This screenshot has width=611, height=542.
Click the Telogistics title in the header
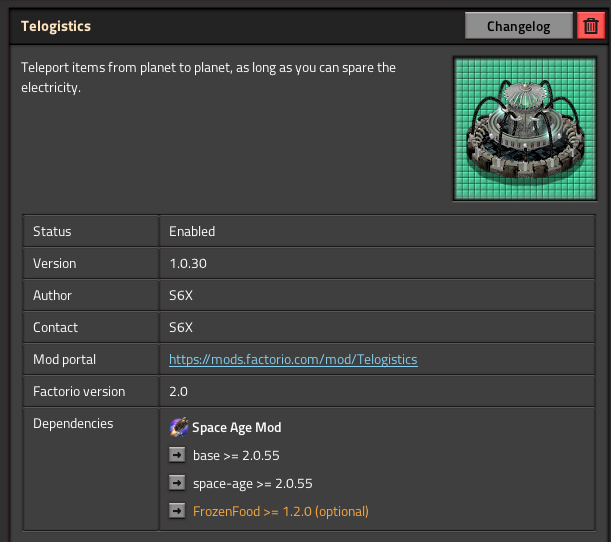tap(56, 27)
